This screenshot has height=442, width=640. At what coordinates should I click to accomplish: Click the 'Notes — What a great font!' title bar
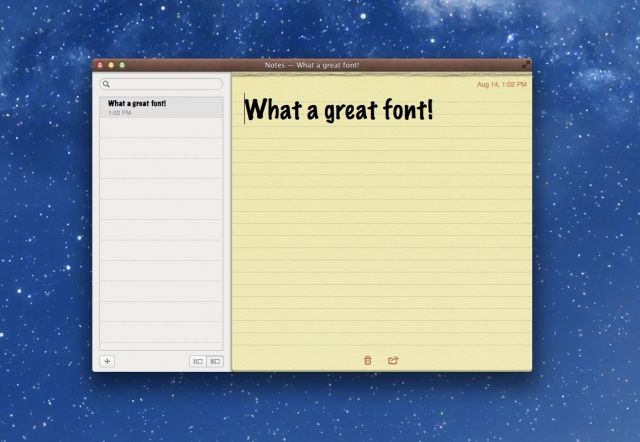[312, 65]
